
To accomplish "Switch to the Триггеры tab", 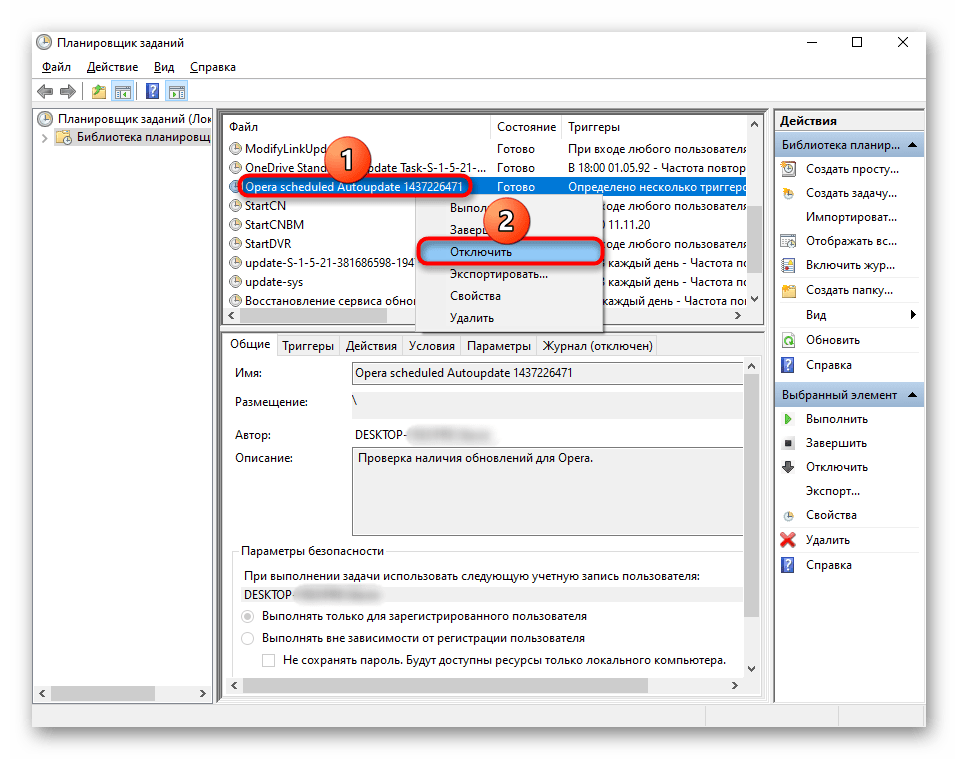I will (308, 346).
